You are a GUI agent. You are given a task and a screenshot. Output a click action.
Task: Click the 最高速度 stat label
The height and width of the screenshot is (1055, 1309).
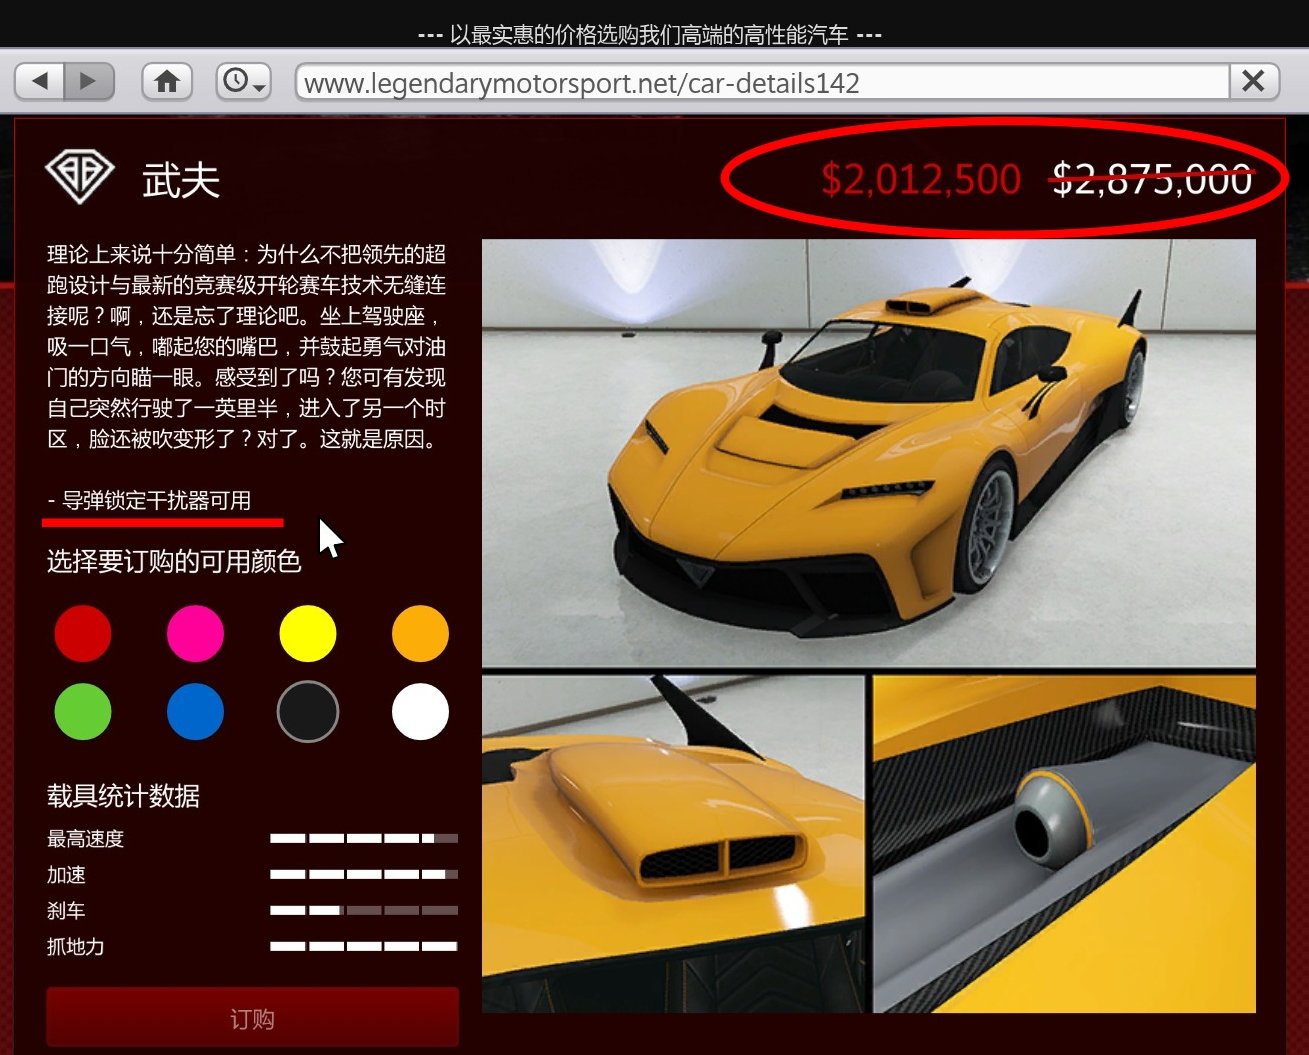pos(85,839)
